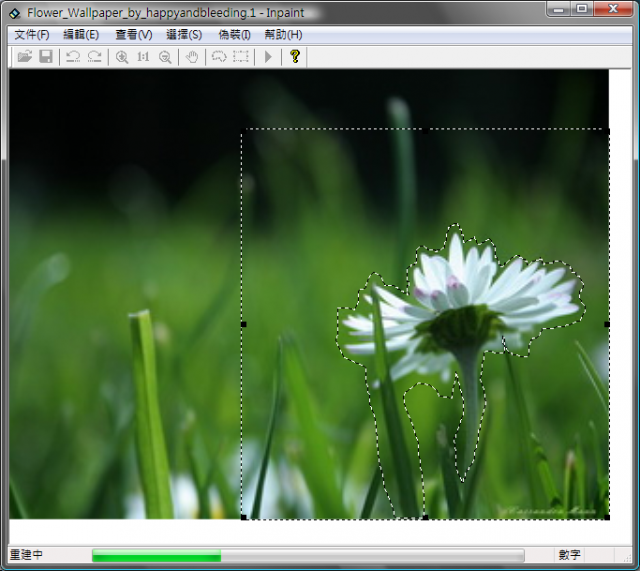Click the Open file toolbar icon
Viewport: 640px width, 571px height.
pyautogui.click(x=25, y=57)
